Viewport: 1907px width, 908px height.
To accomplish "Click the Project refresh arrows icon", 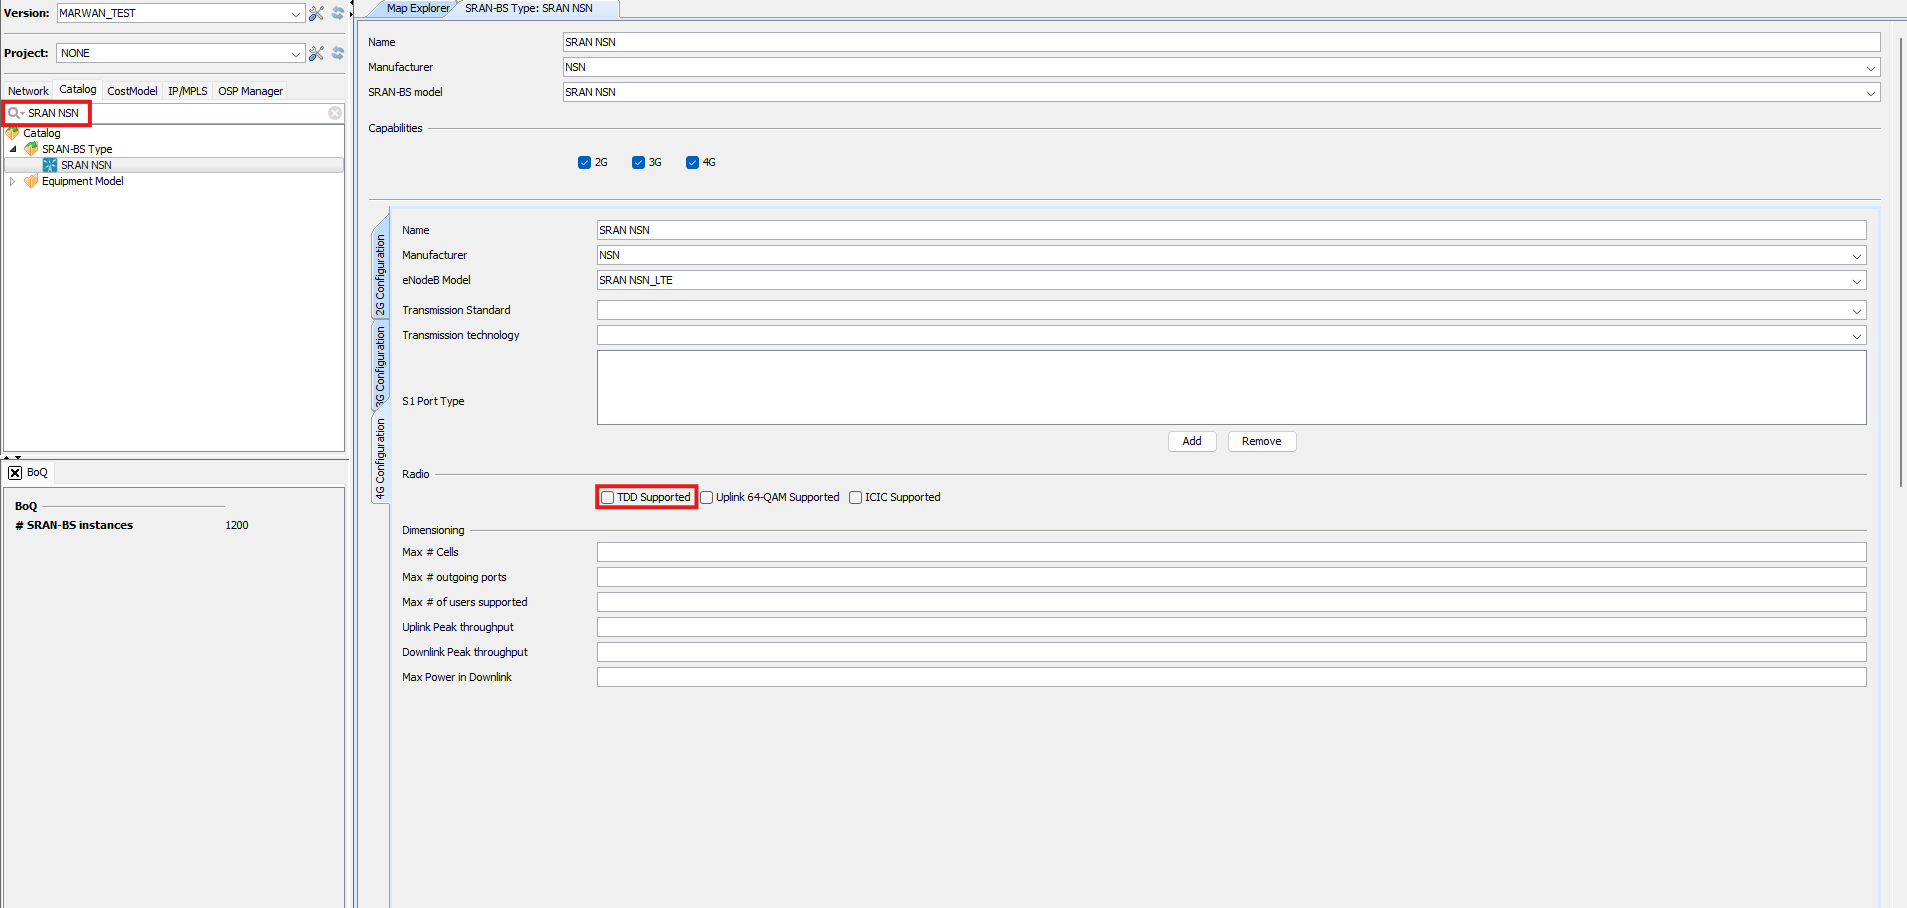I will pos(338,53).
